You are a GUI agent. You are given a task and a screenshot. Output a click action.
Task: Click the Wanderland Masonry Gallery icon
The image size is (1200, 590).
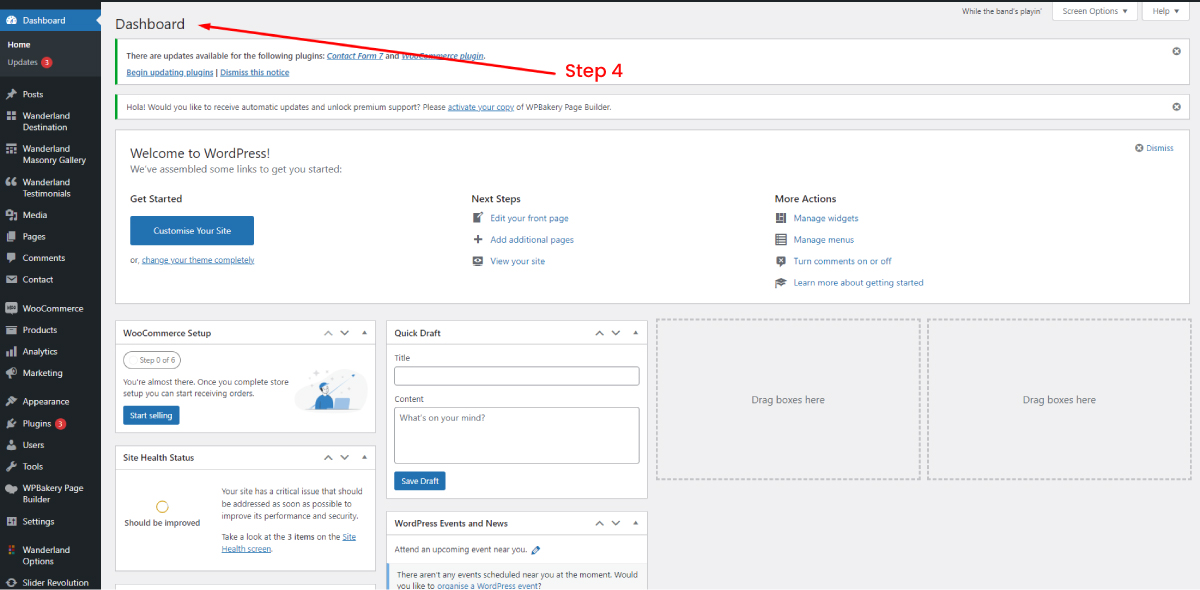(12, 149)
